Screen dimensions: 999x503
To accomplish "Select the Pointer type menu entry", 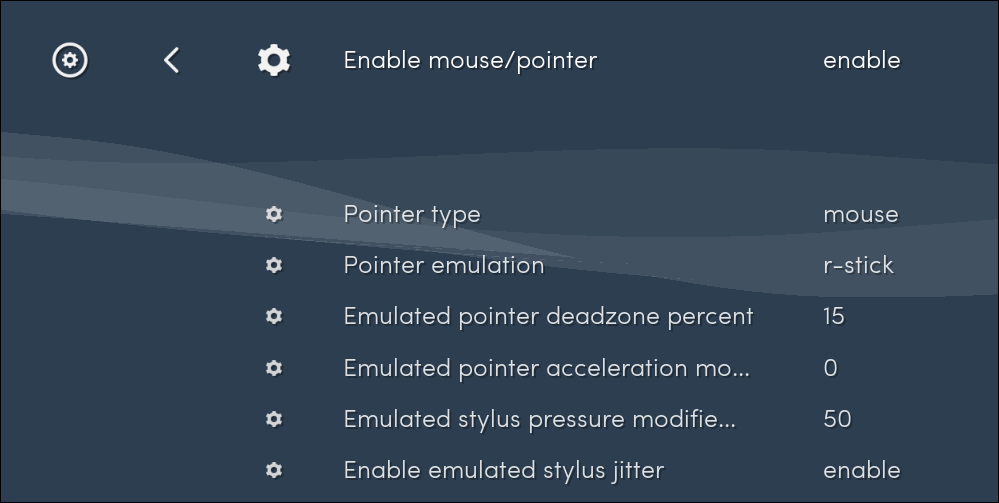I will point(412,214).
